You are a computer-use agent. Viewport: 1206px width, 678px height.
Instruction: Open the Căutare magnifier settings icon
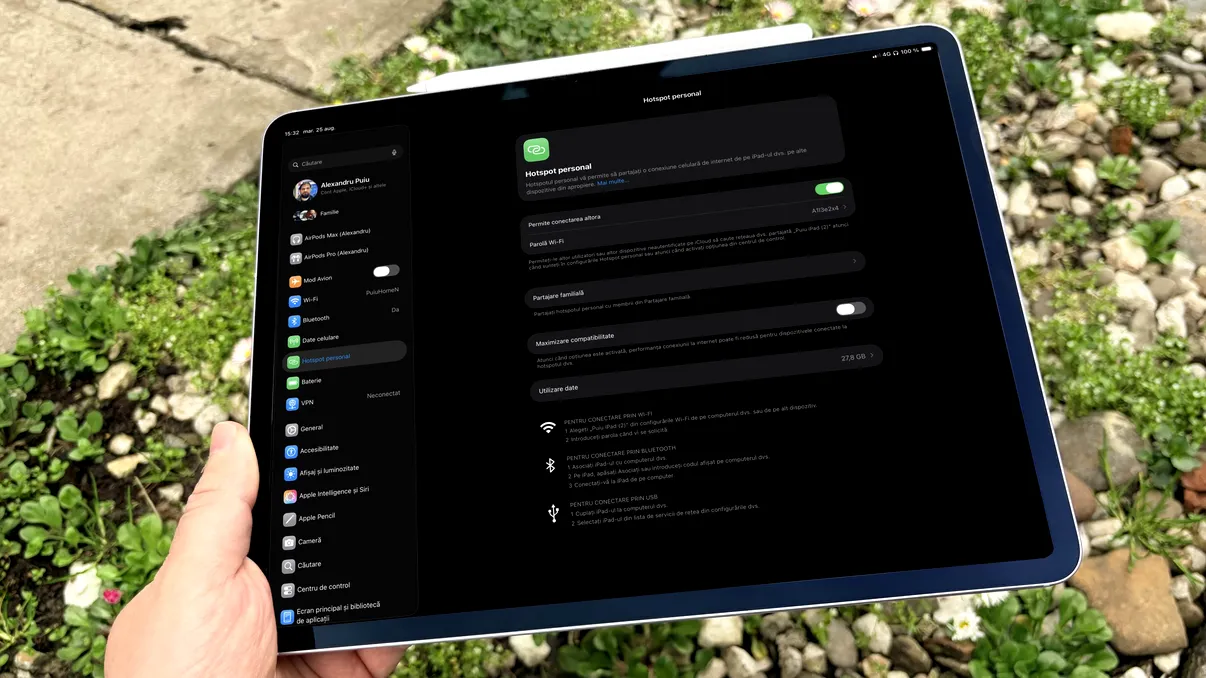click(x=288, y=567)
